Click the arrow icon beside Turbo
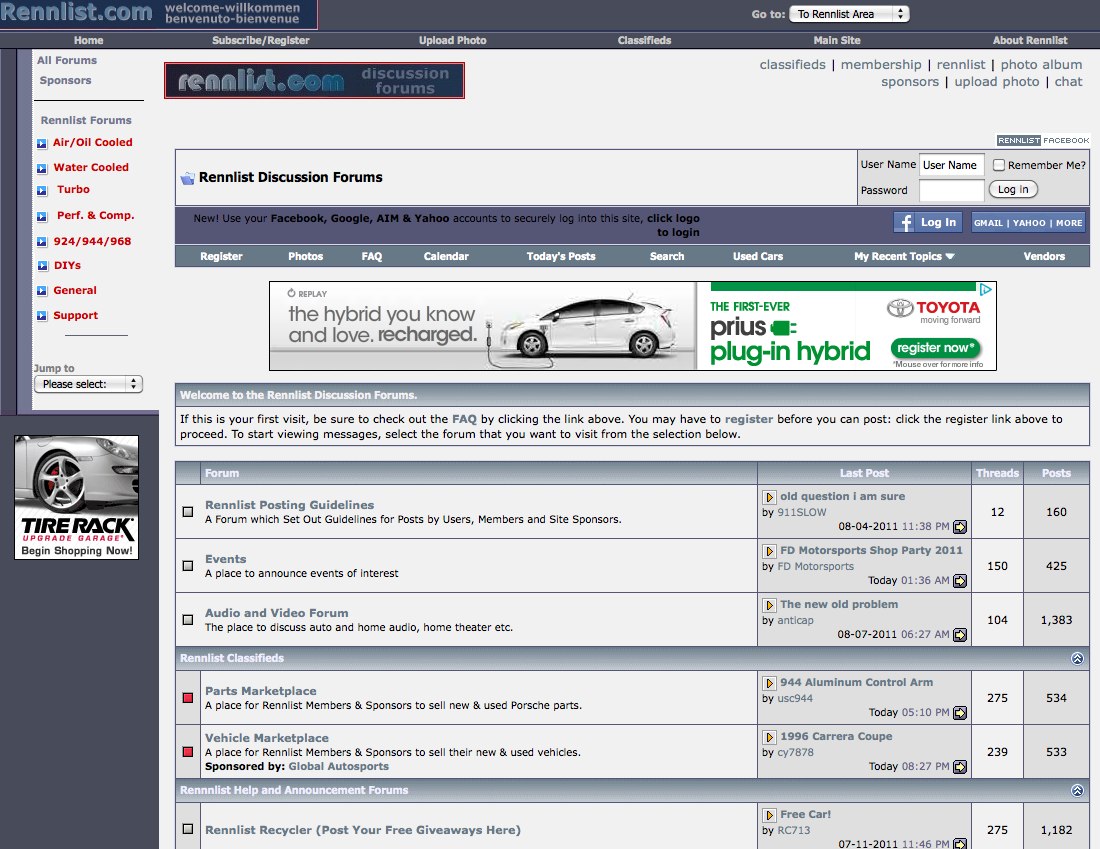 click(41, 190)
